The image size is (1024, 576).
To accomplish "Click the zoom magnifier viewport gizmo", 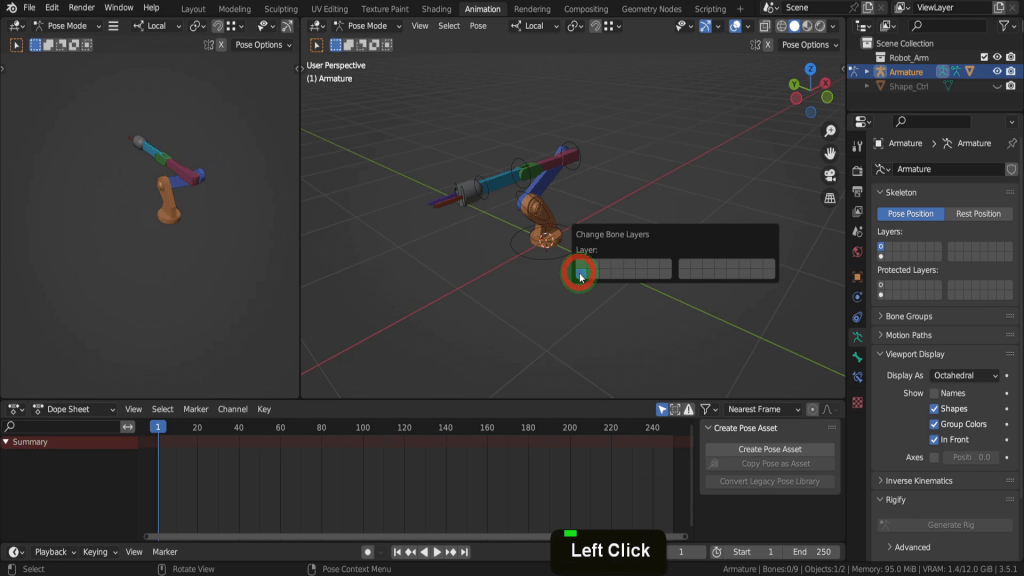I will point(830,132).
